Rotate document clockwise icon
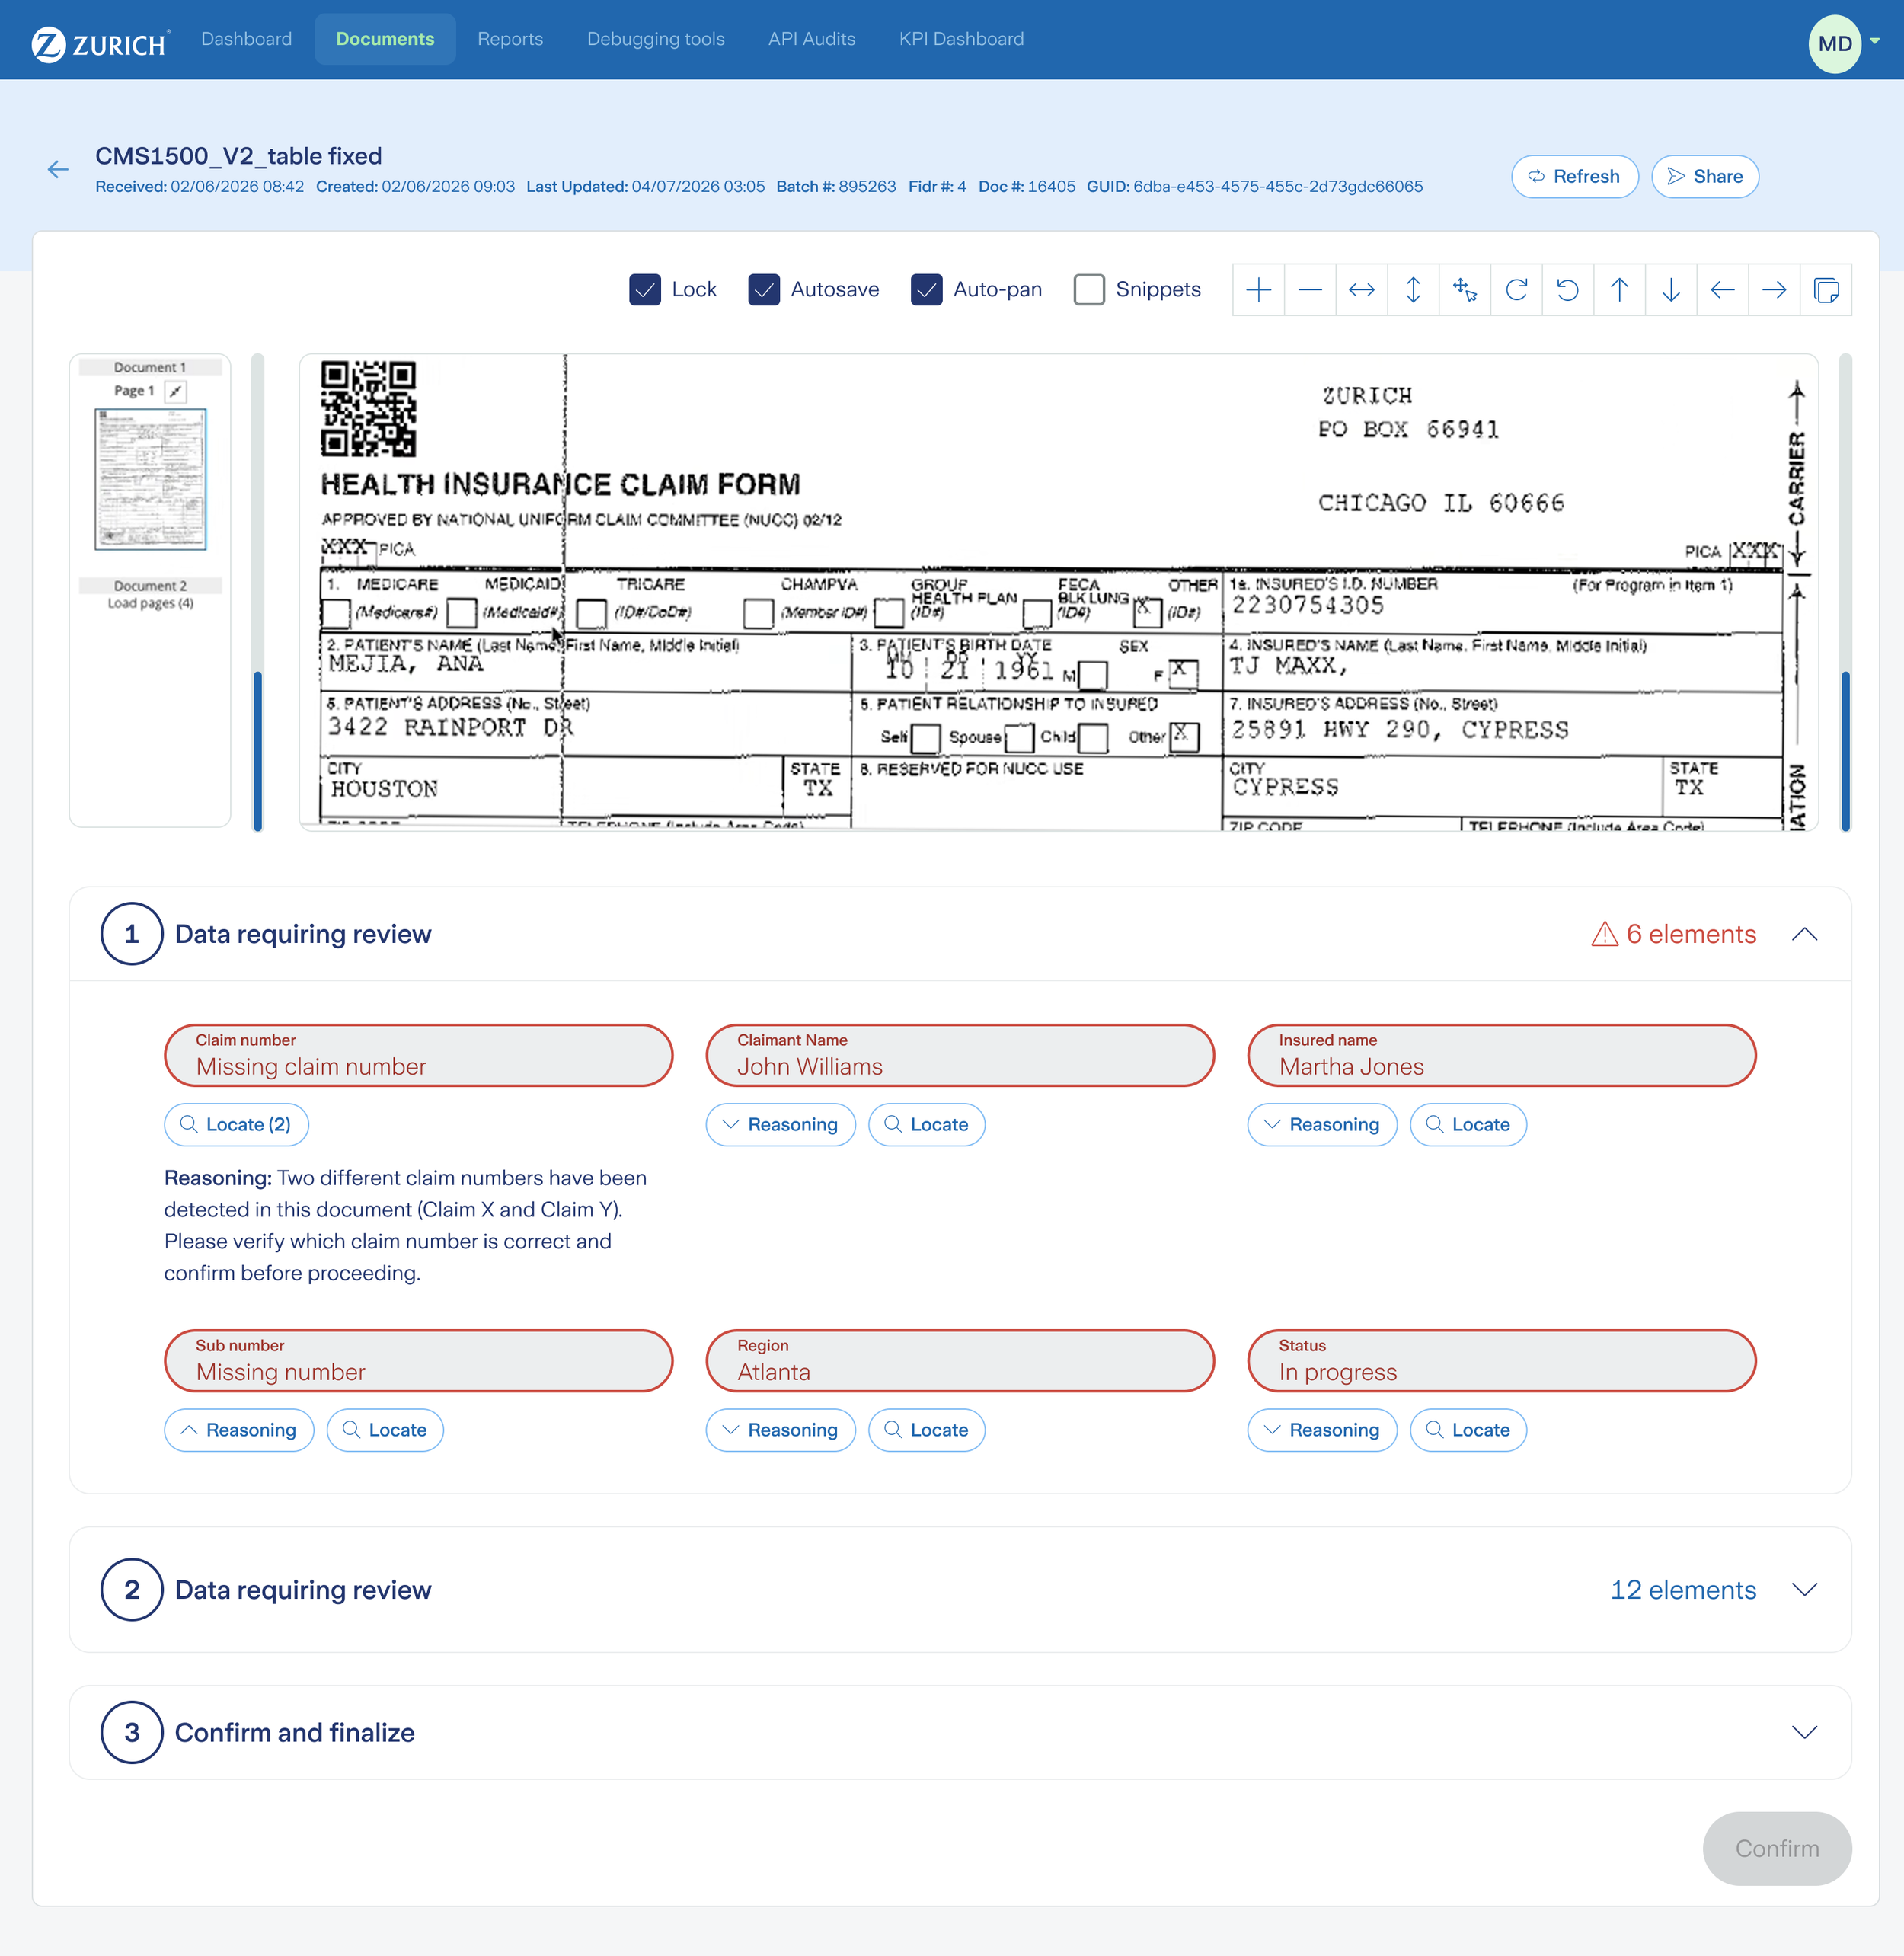Viewport: 1904px width, 1956px height. pyautogui.click(x=1516, y=290)
